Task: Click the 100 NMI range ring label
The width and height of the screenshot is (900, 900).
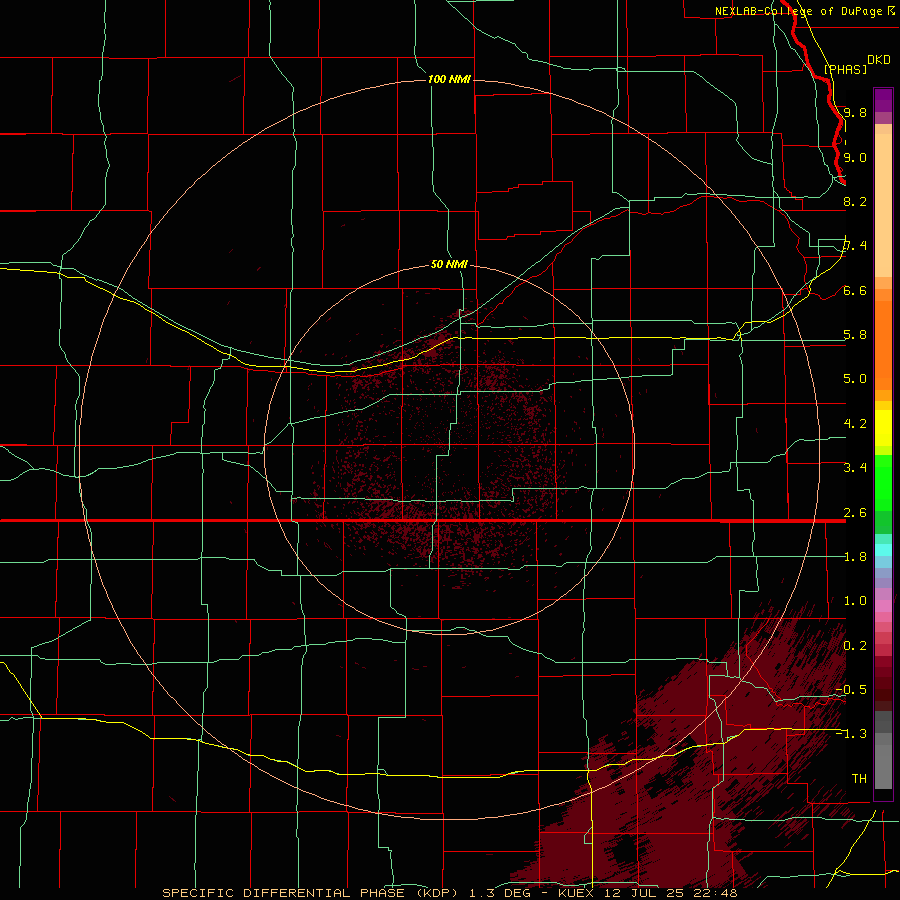Action: point(449,79)
